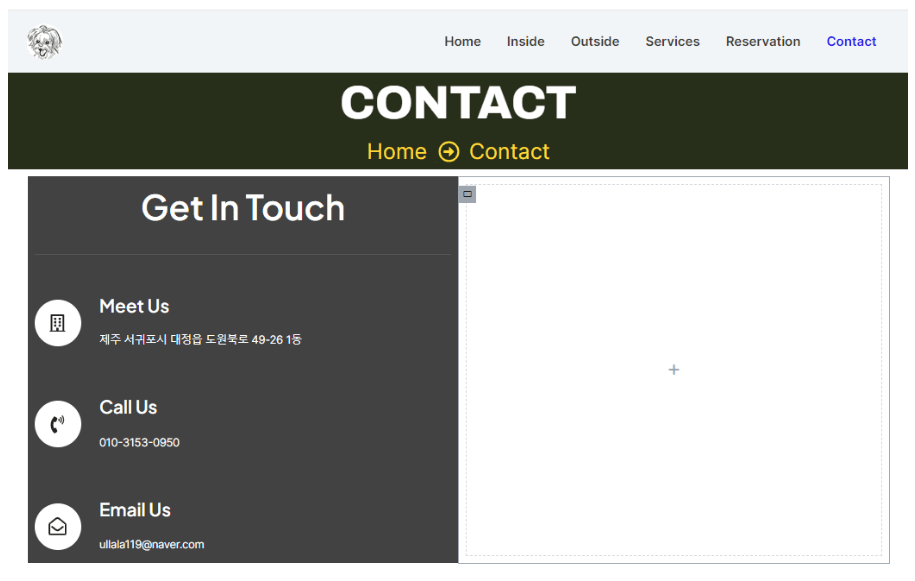This screenshot has width=915, height=581.
Task: Open the Services navigation item
Action: point(672,42)
